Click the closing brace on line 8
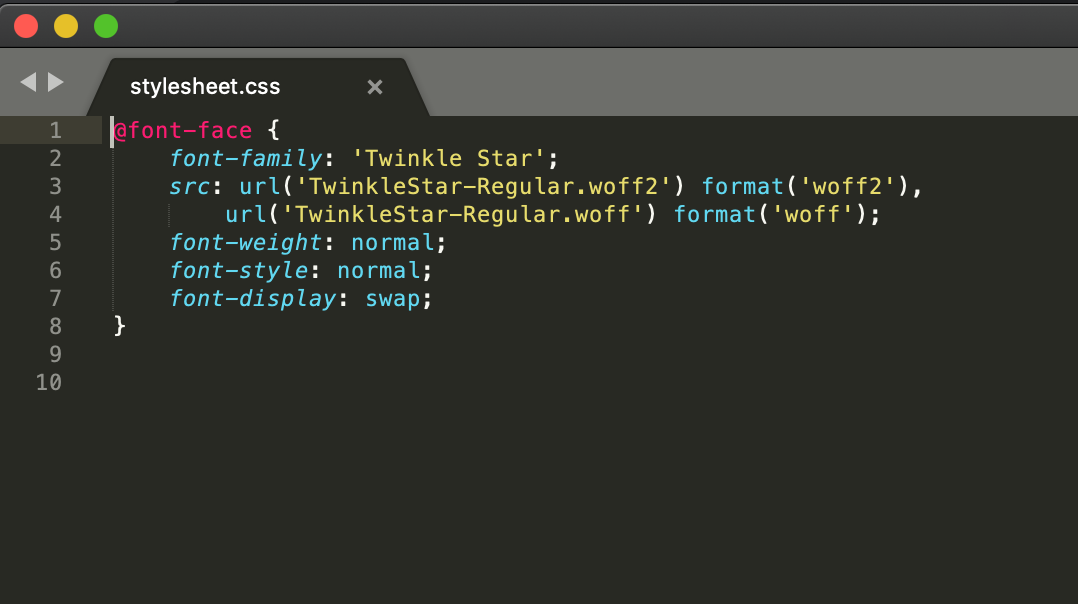Image resolution: width=1078 pixels, height=604 pixels. (118, 326)
